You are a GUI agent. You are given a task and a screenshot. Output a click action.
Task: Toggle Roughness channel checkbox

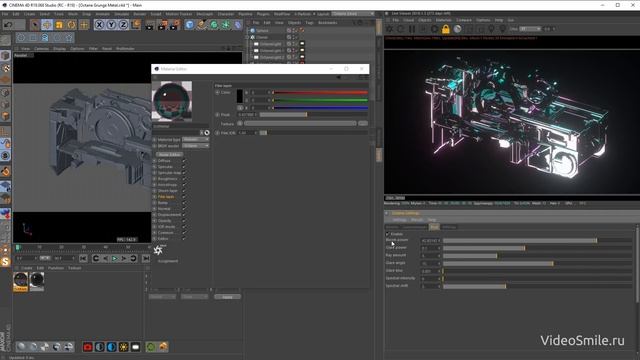184,179
